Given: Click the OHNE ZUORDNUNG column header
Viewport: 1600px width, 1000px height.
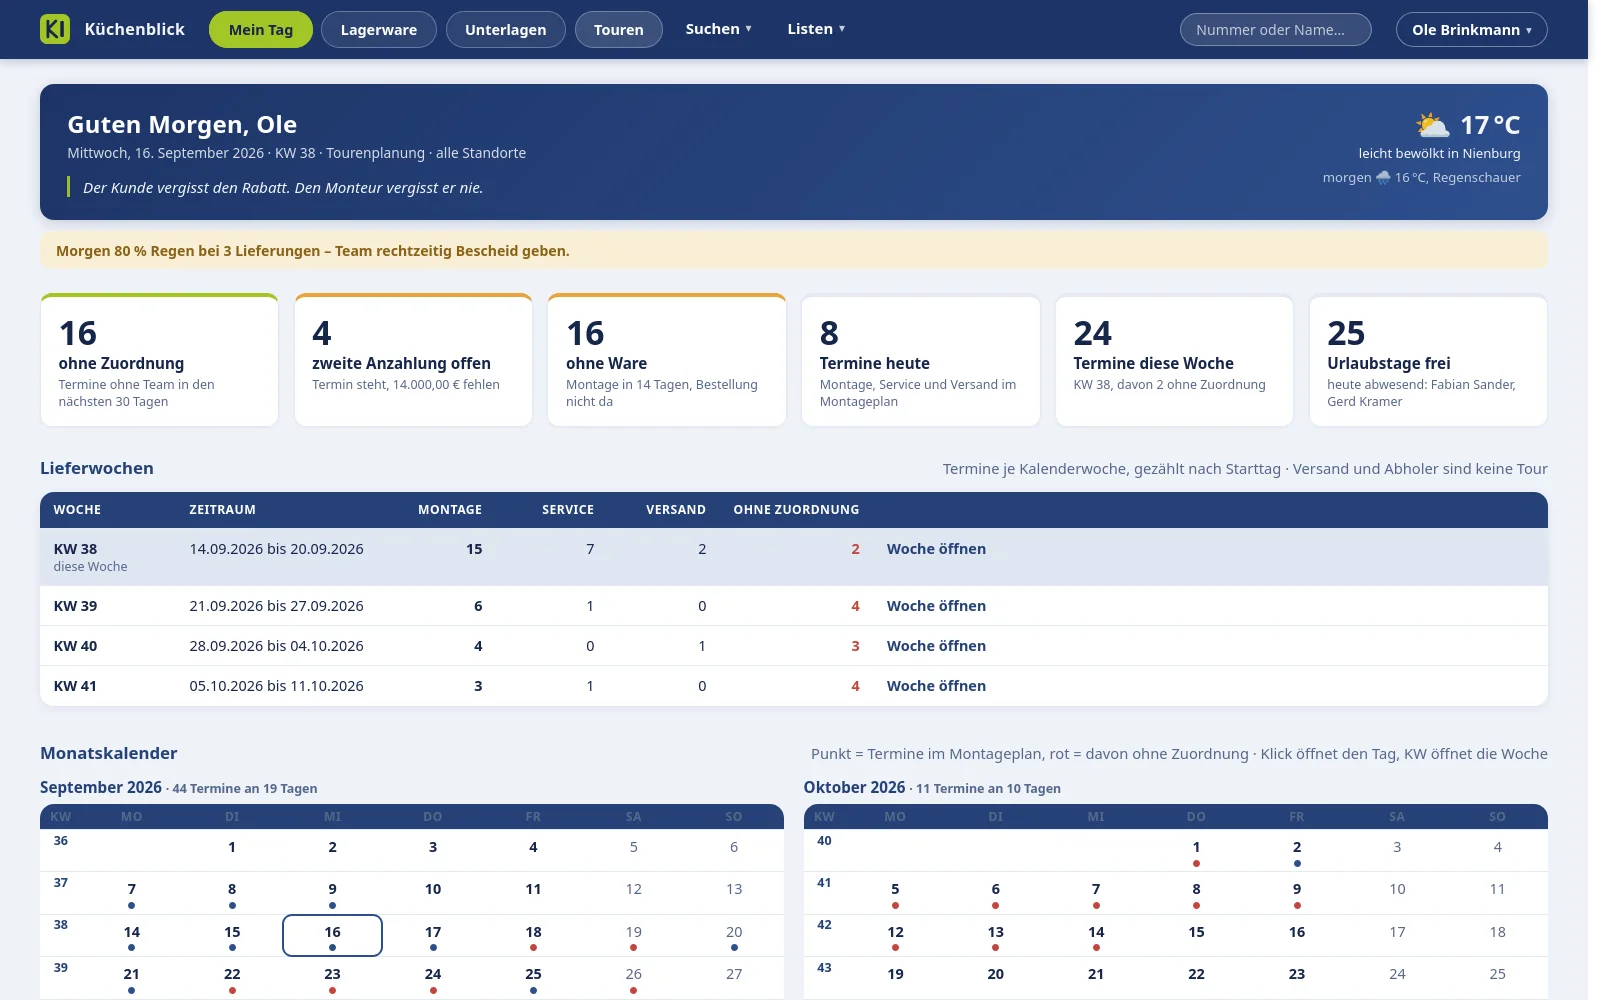Looking at the screenshot, I should pos(796,510).
